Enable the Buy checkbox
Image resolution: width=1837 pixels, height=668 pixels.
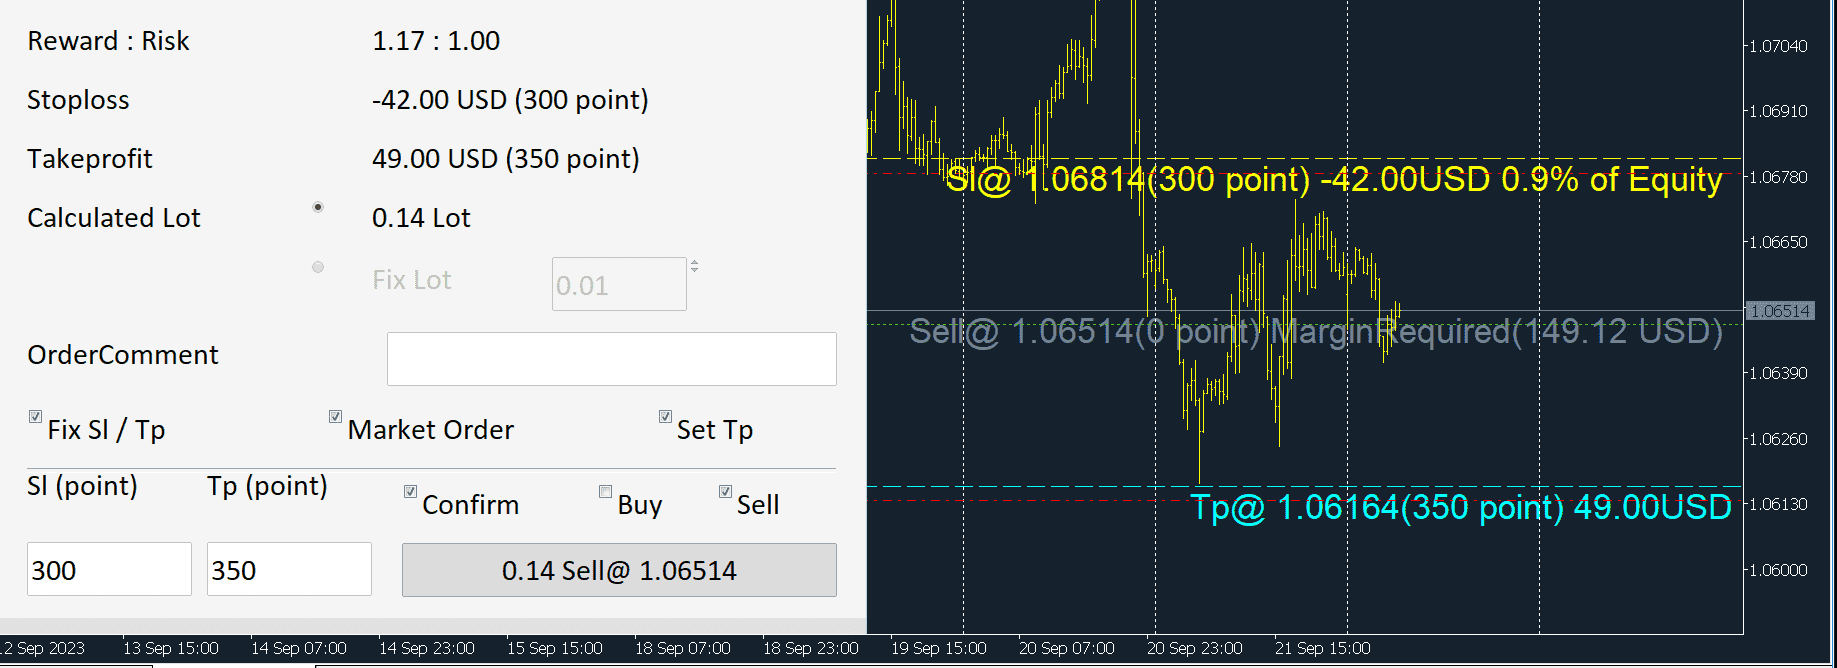tap(605, 491)
